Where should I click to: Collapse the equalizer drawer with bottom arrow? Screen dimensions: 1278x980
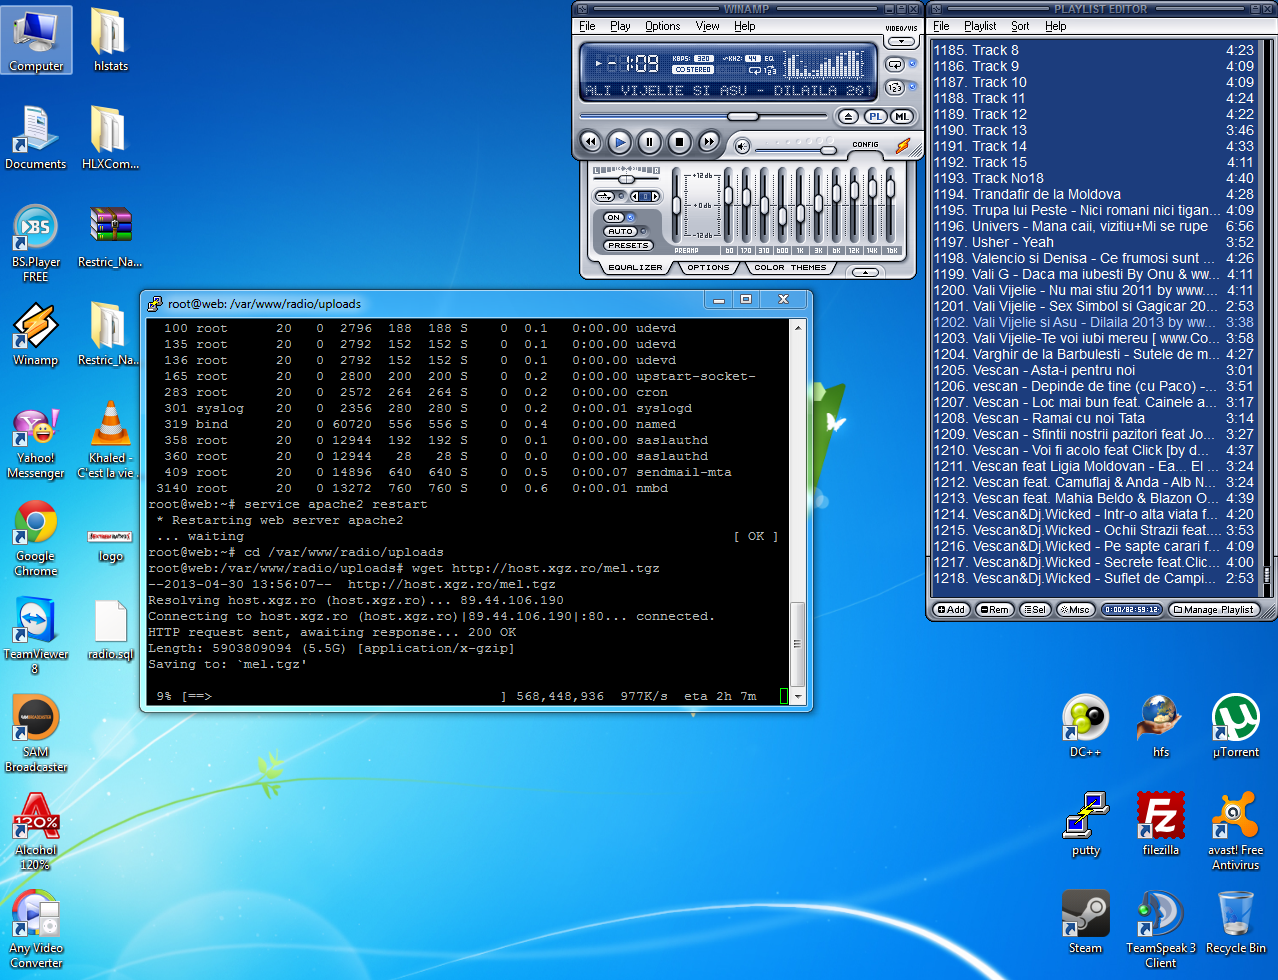865,272
